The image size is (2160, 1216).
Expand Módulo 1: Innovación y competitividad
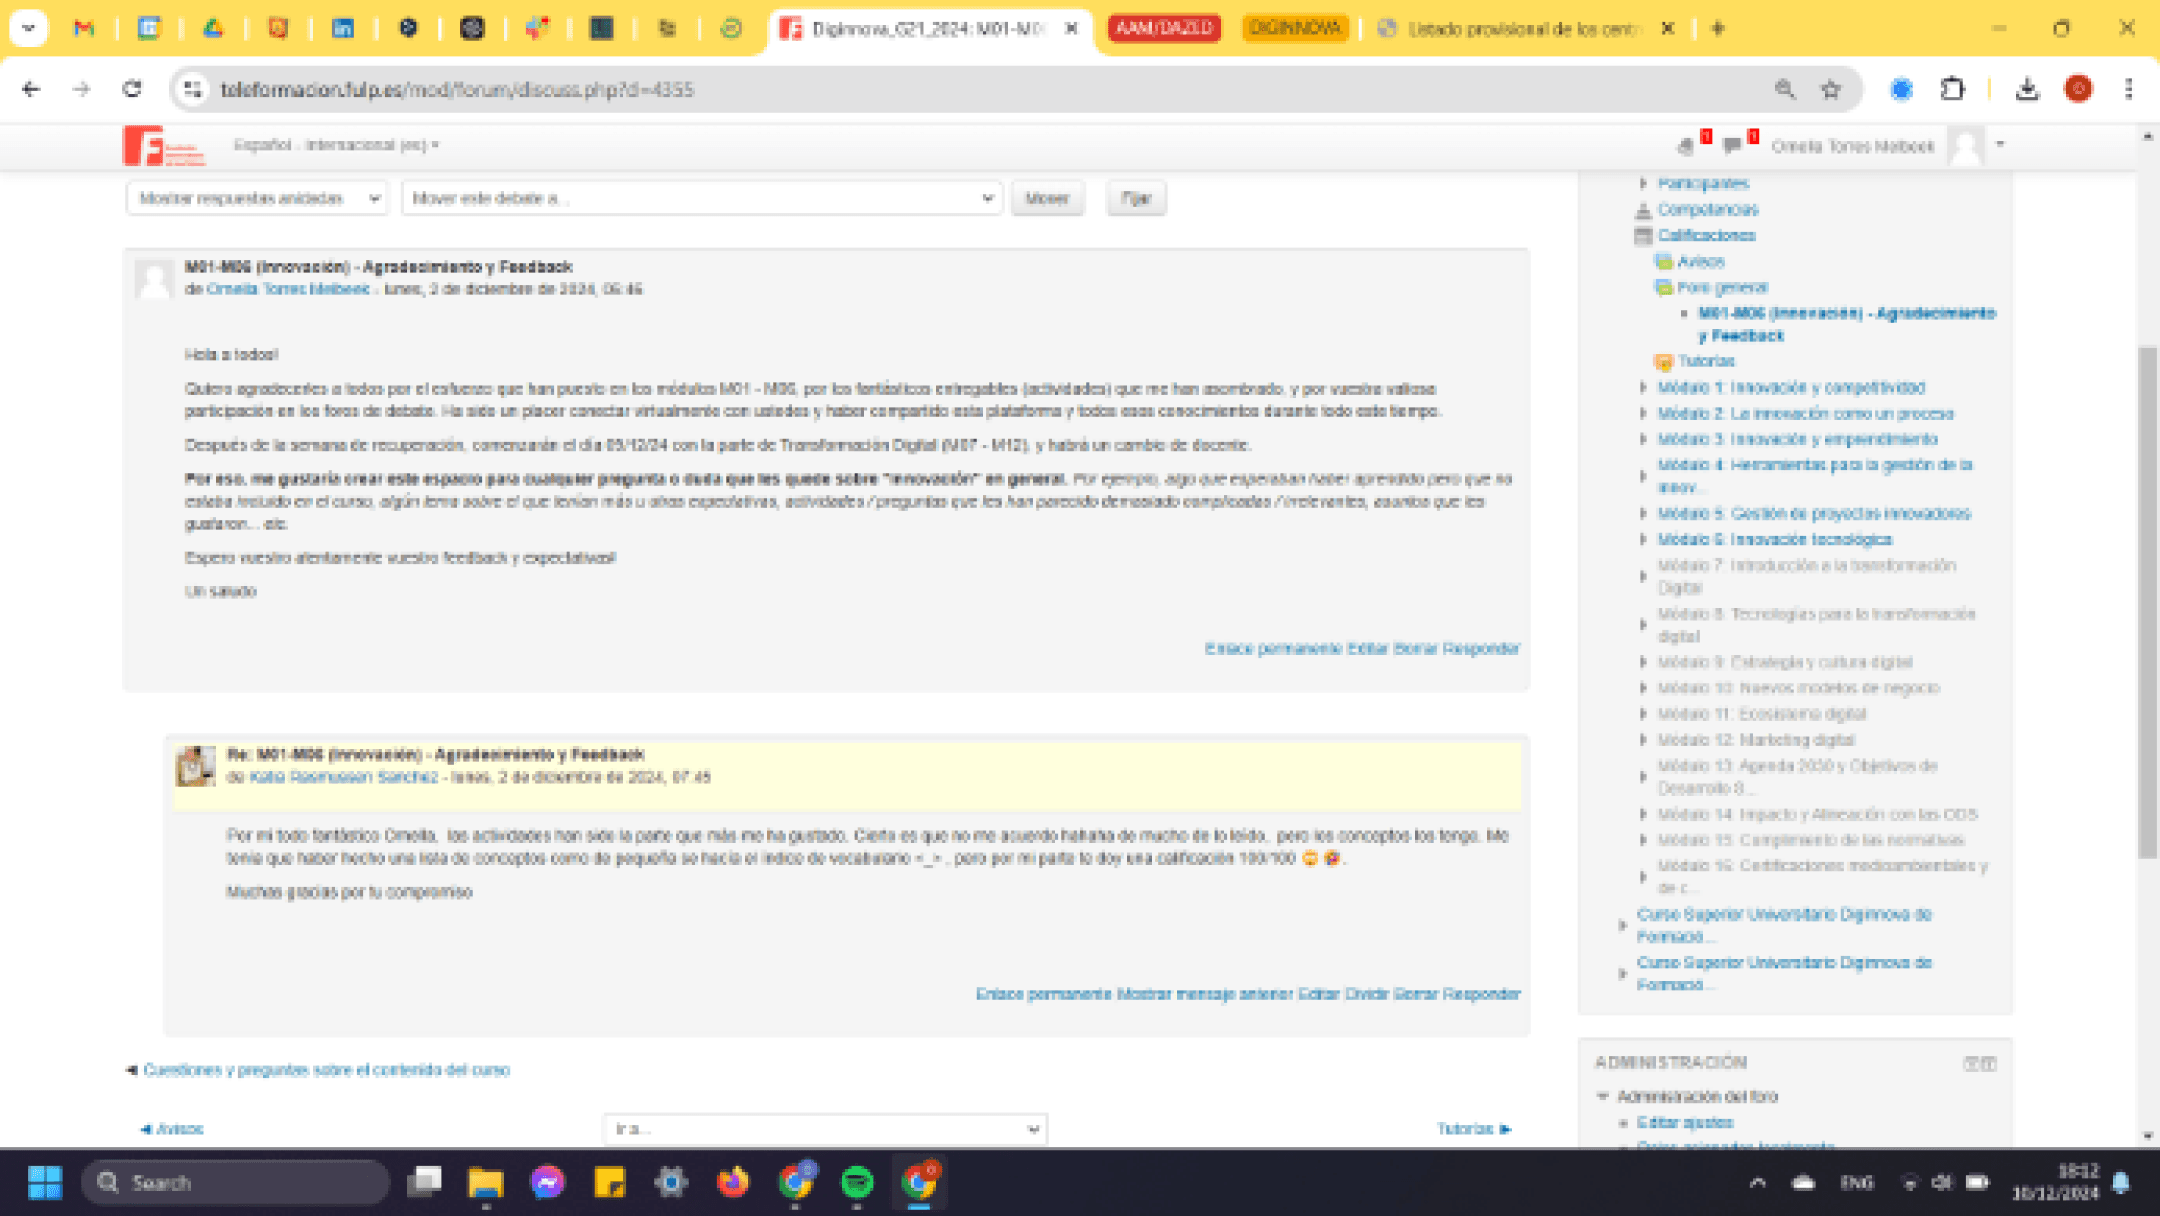pos(1644,387)
